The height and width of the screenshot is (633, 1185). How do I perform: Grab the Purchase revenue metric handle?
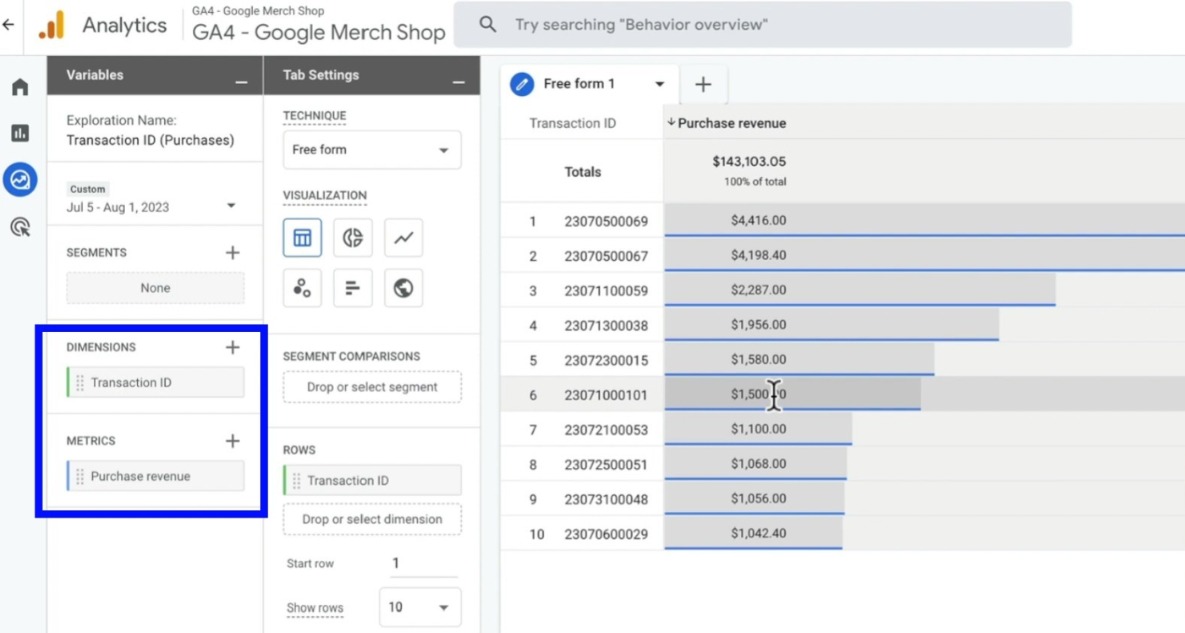pyautogui.click(x=80, y=477)
